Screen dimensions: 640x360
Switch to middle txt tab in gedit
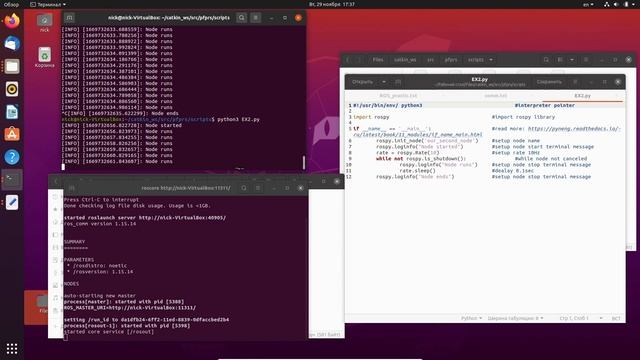pyautogui.click(x=496, y=96)
